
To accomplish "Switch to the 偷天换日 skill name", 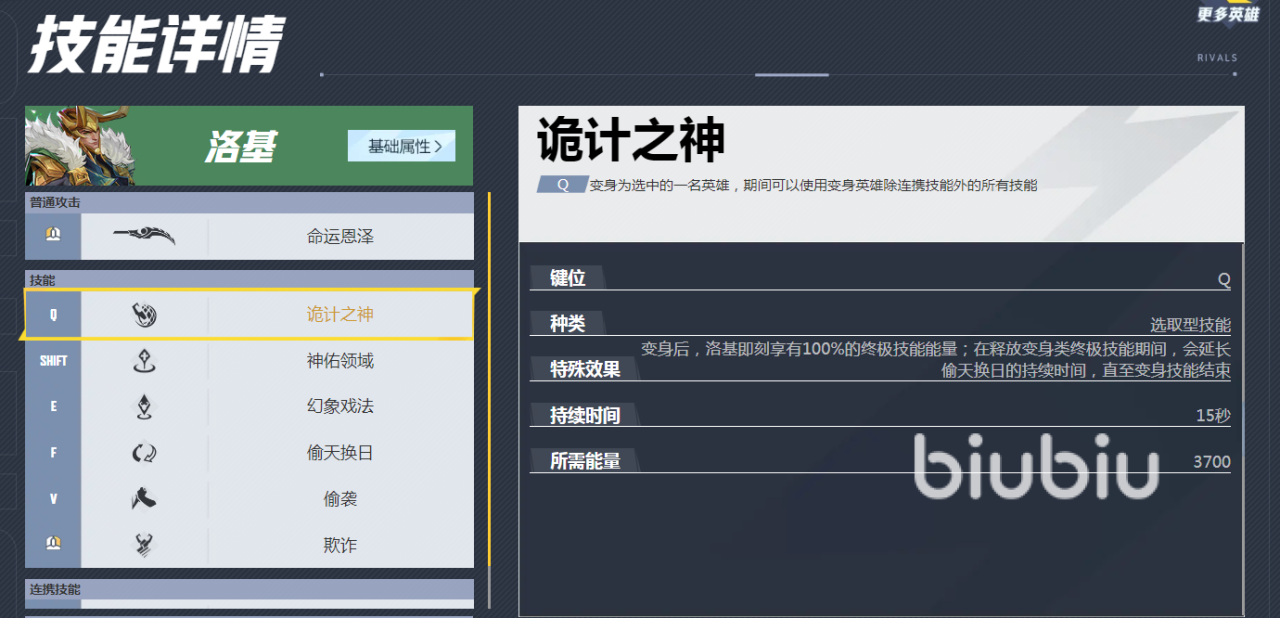I will (340, 453).
